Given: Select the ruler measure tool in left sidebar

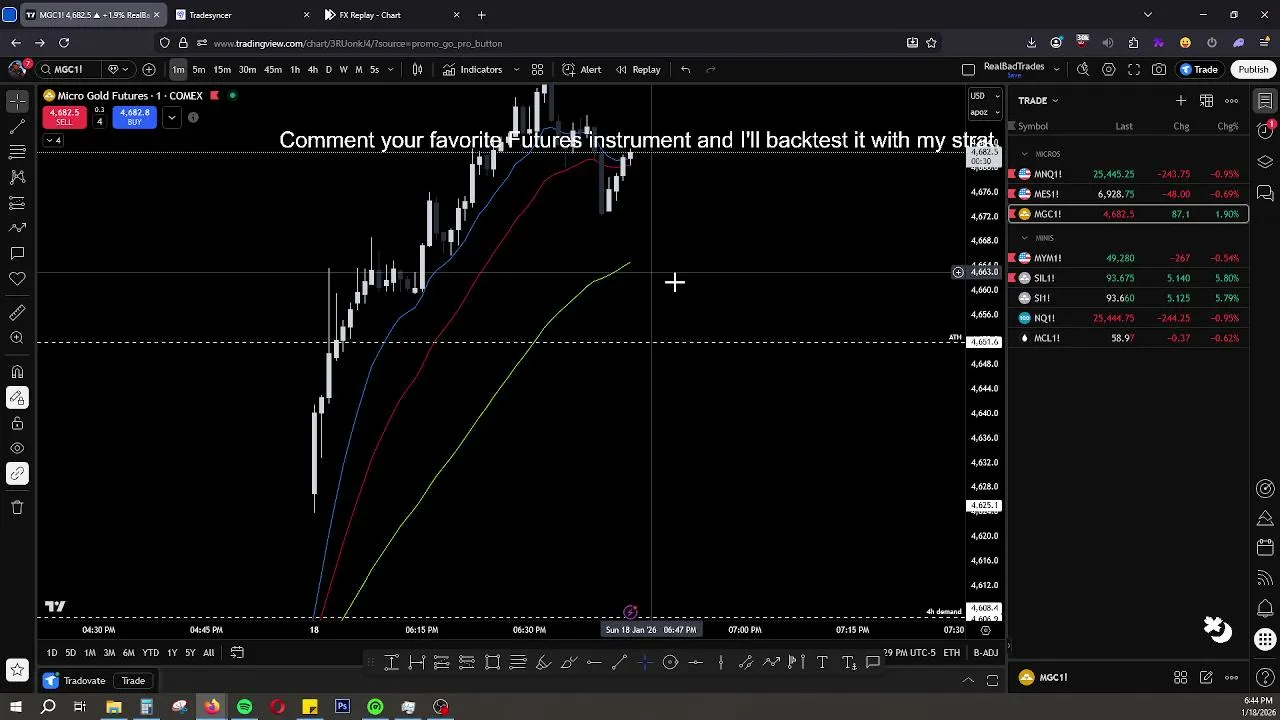Looking at the screenshot, I should (x=17, y=314).
